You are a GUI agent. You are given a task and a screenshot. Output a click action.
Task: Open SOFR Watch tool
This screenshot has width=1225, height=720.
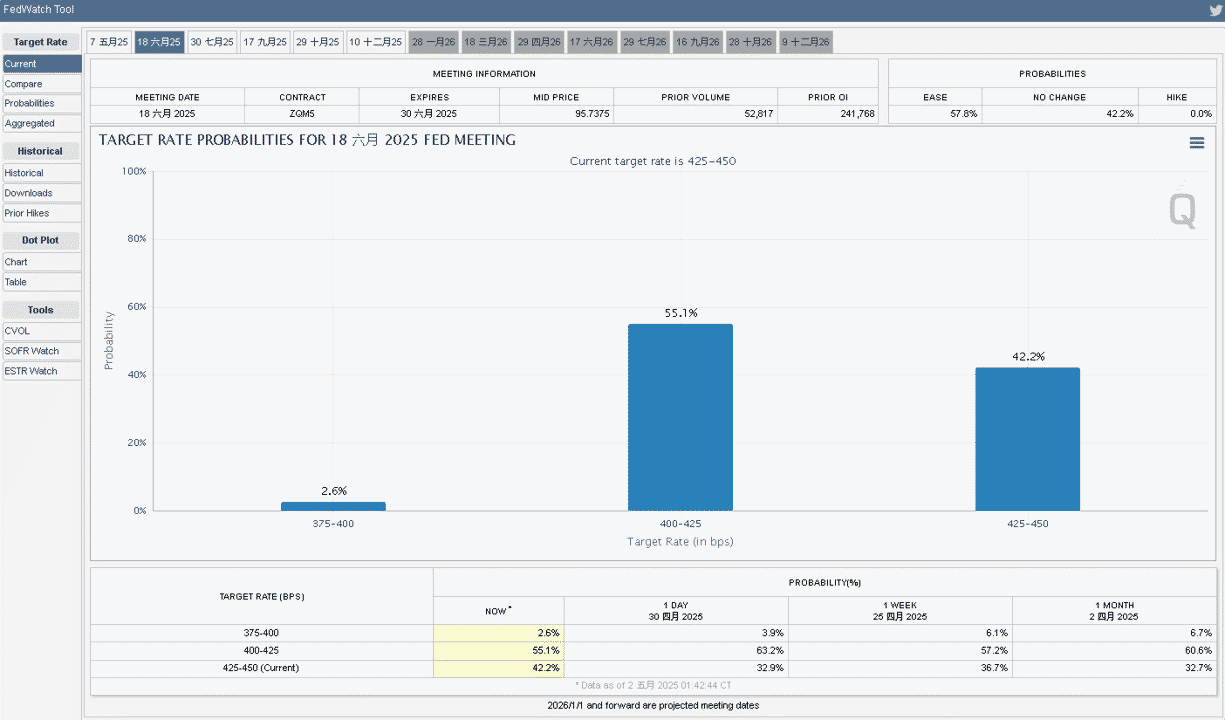click(41, 351)
